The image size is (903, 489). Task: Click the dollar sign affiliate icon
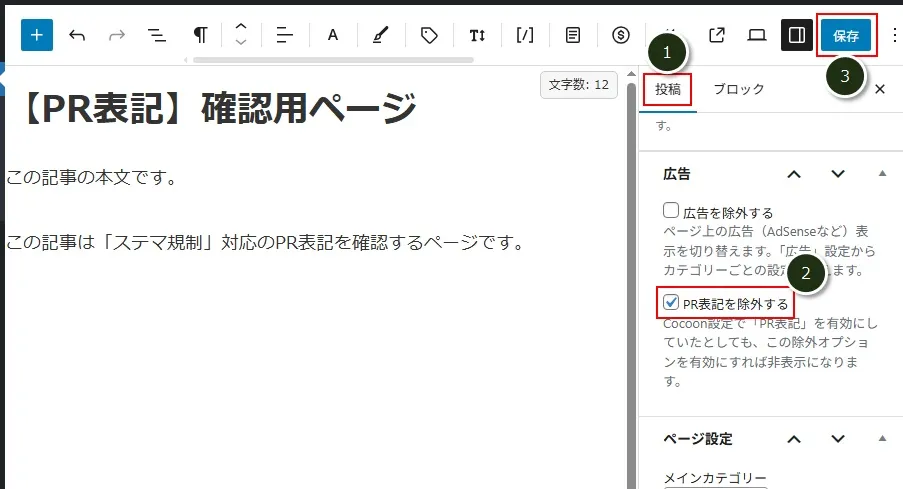click(620, 35)
